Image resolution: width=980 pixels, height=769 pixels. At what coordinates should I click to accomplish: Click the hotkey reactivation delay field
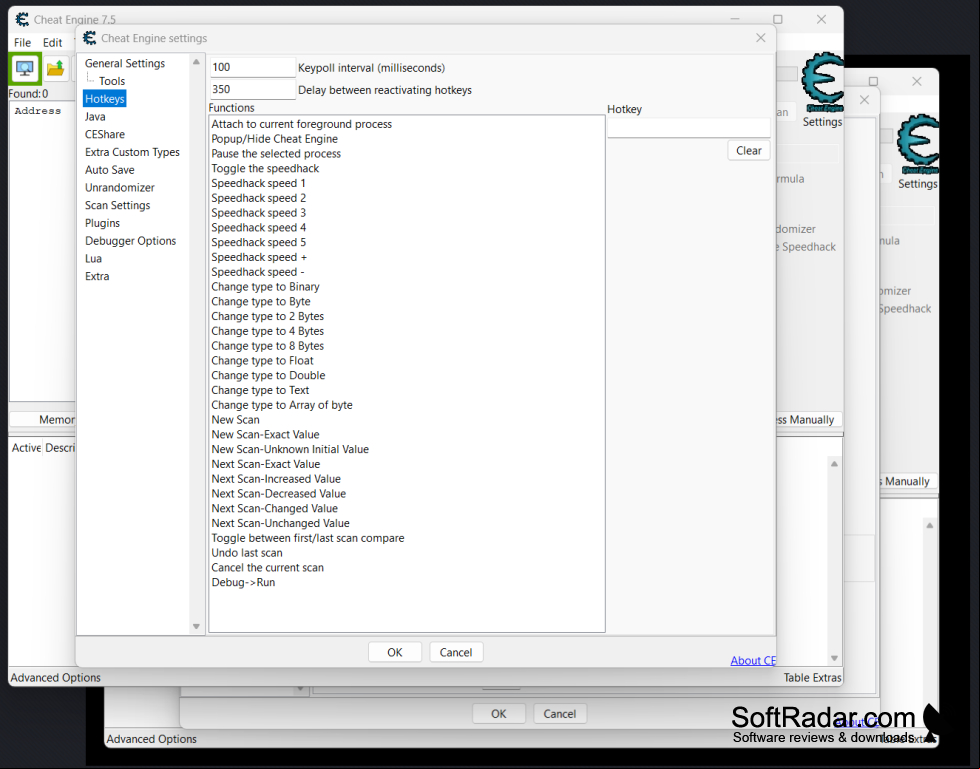[252, 89]
